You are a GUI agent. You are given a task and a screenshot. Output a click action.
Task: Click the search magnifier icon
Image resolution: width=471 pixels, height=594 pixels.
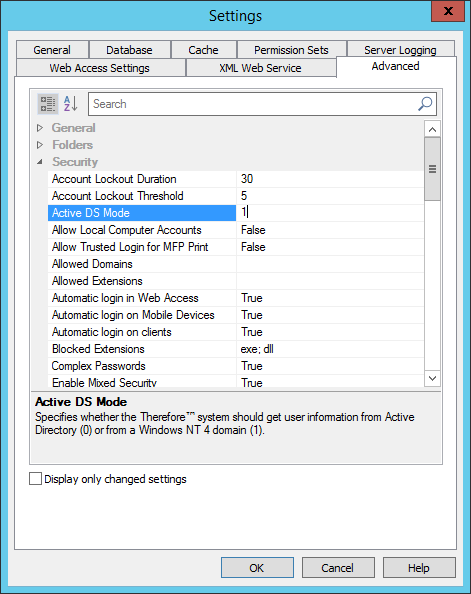tap(425, 103)
